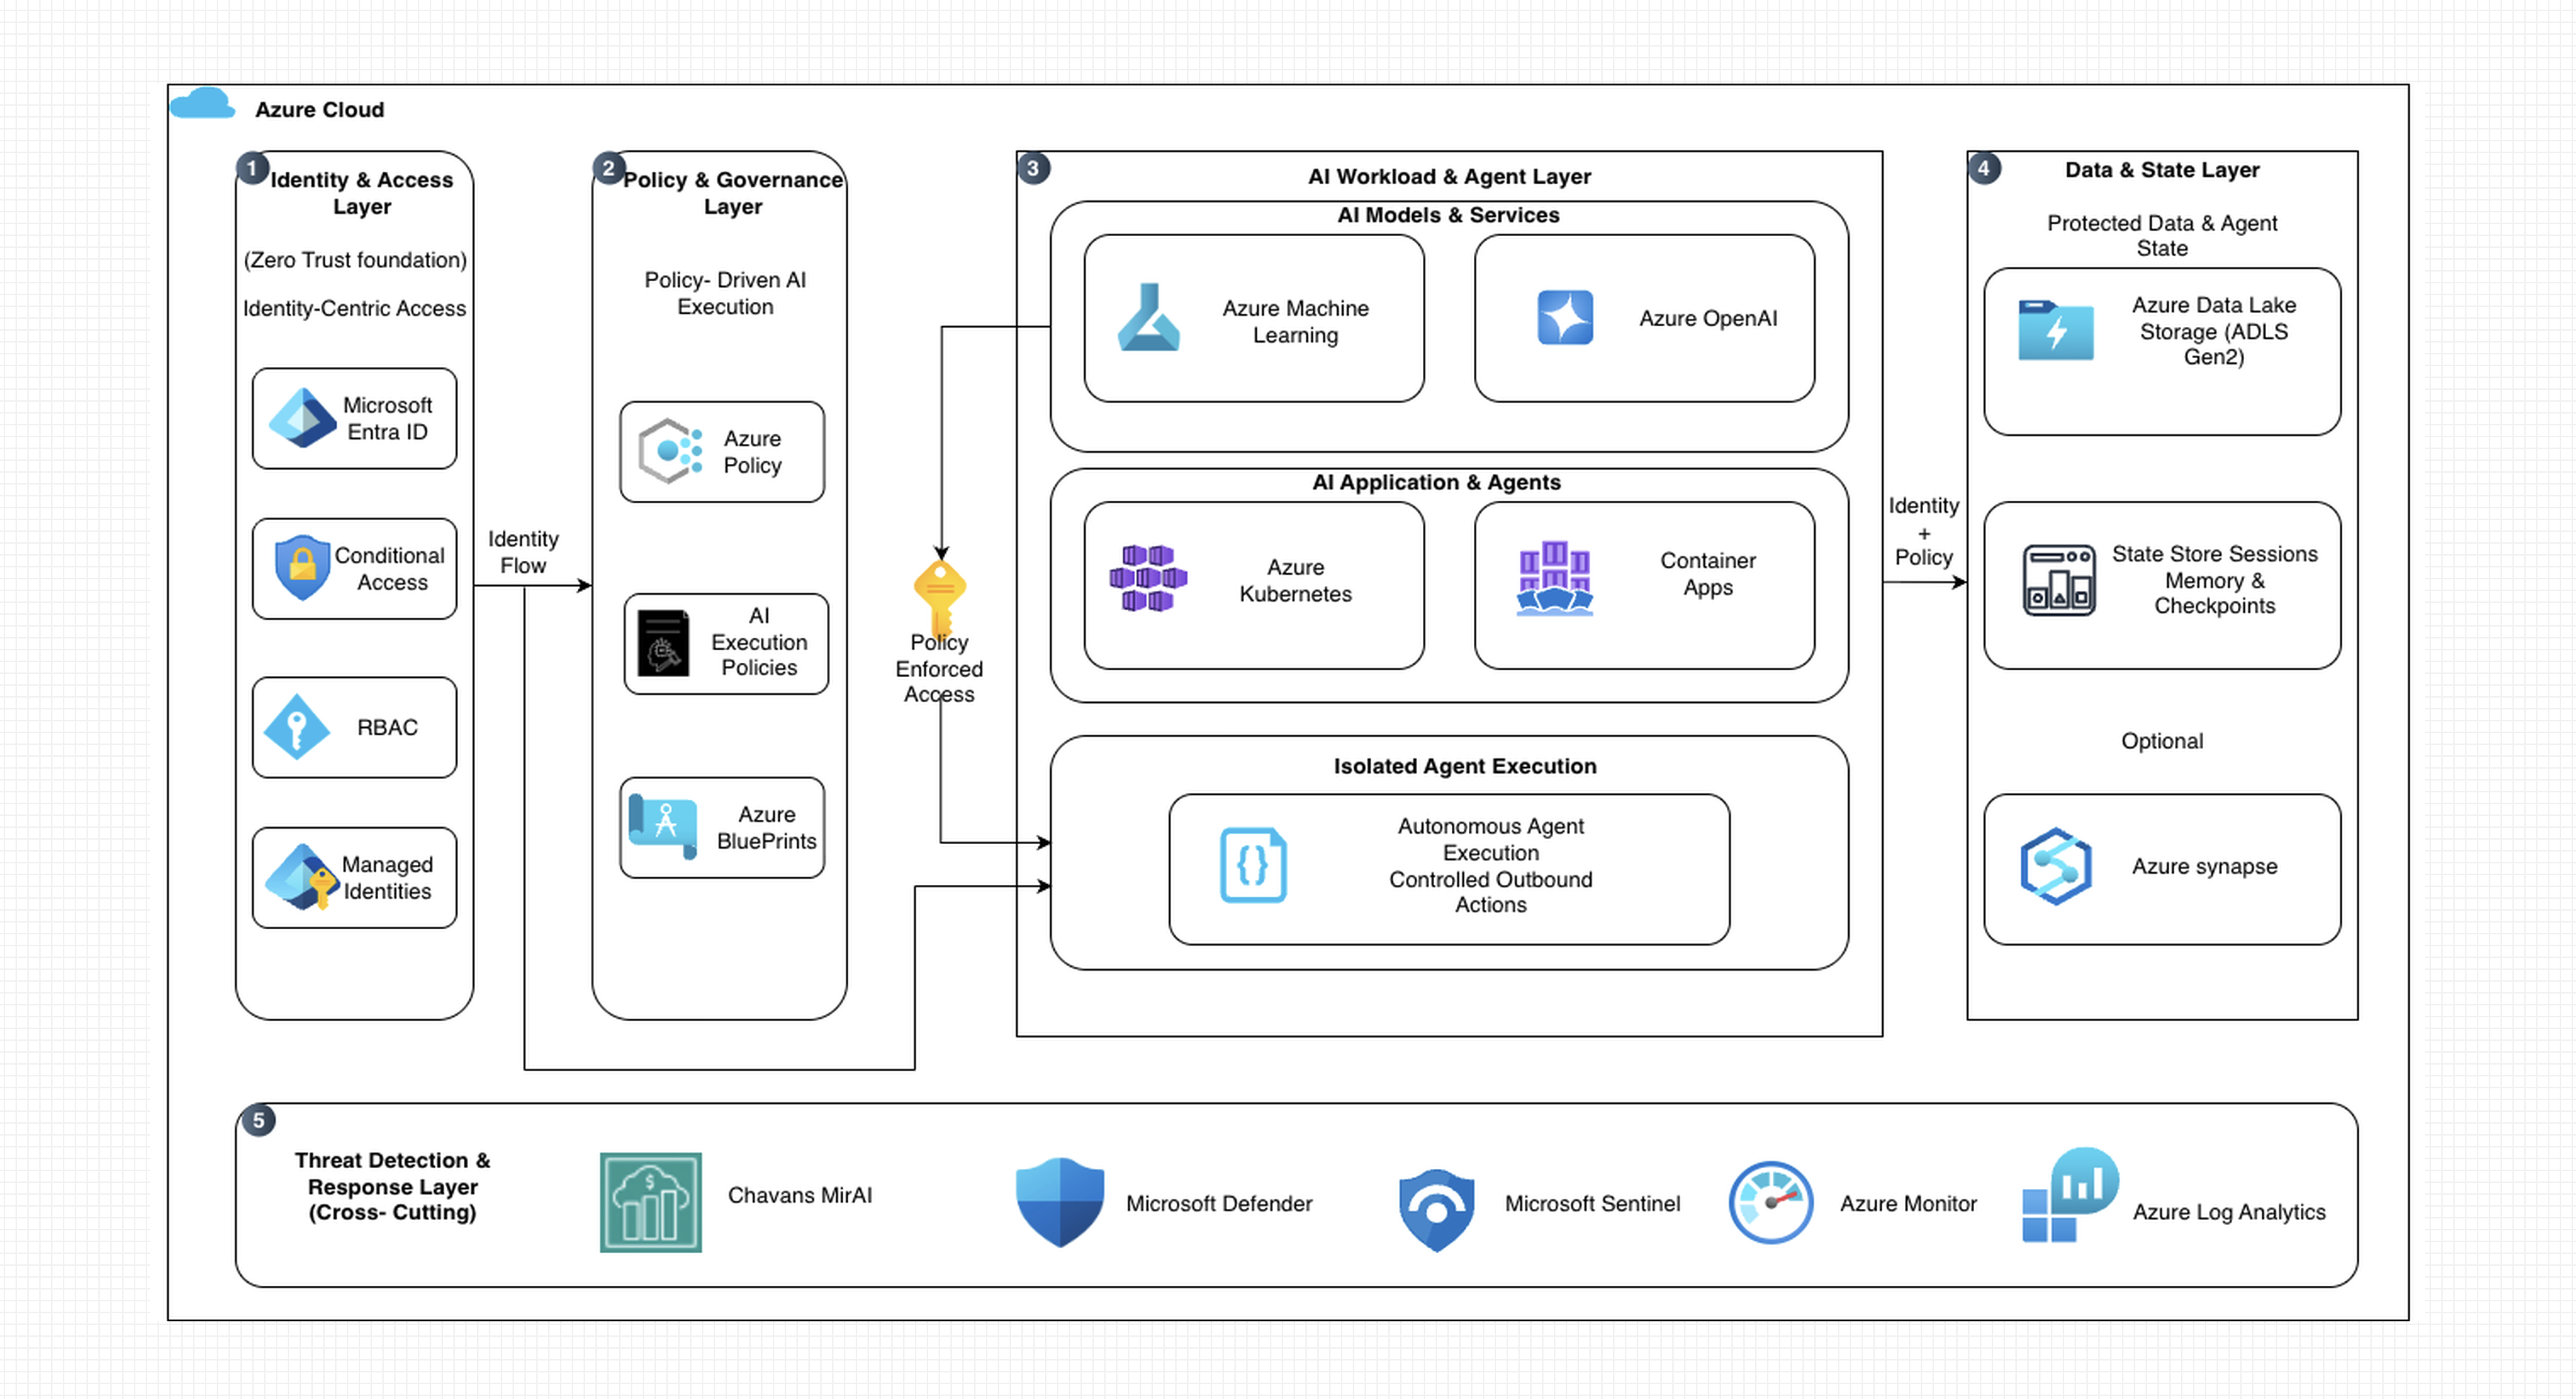Click the Azure Monitor gauge icon
The height and width of the screenshot is (1399, 2576).
pyautogui.click(x=1770, y=1202)
